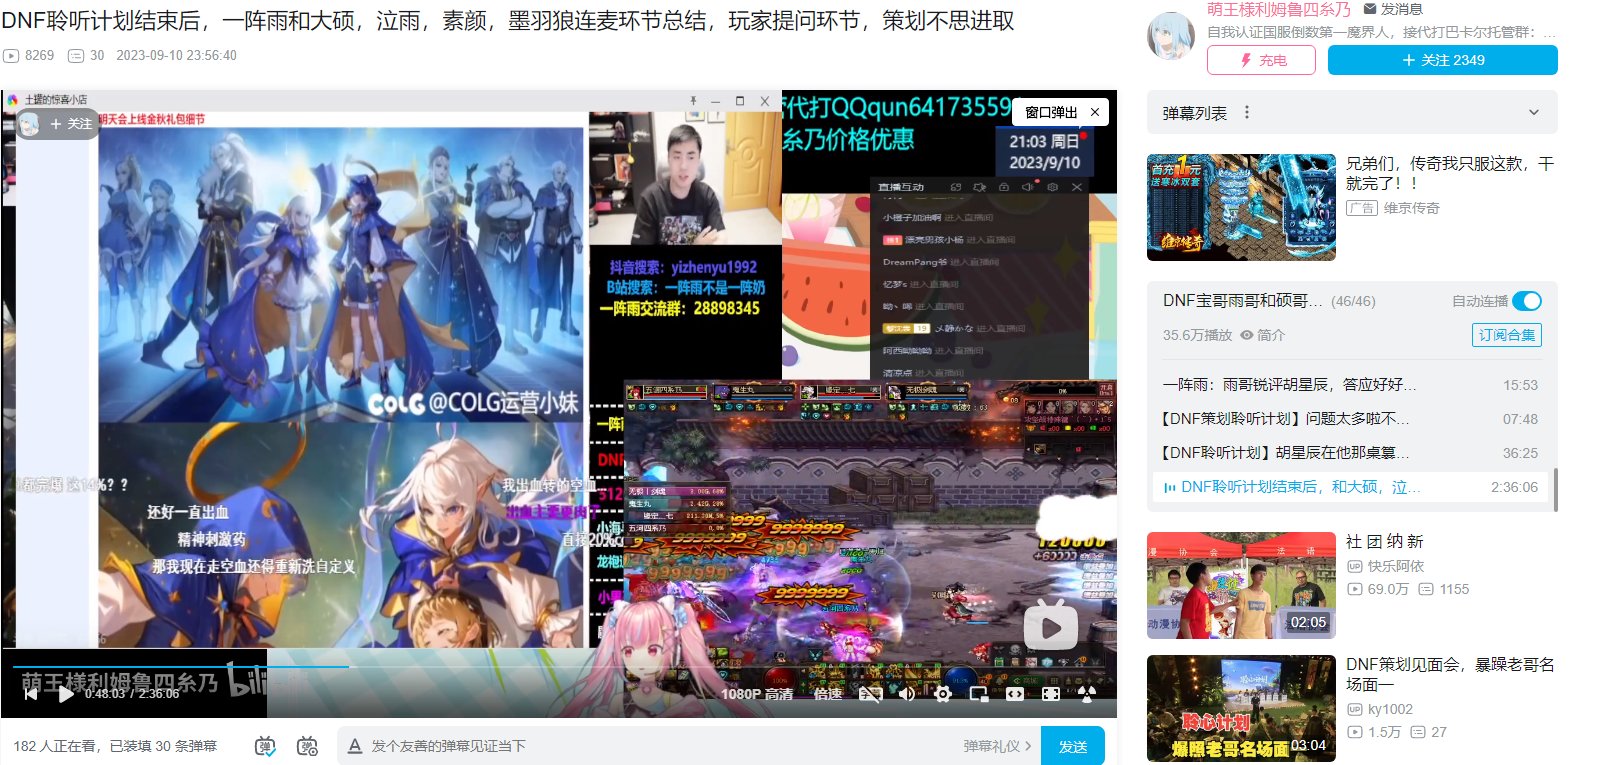Click the bilibili TV play overlay icon

click(1050, 626)
